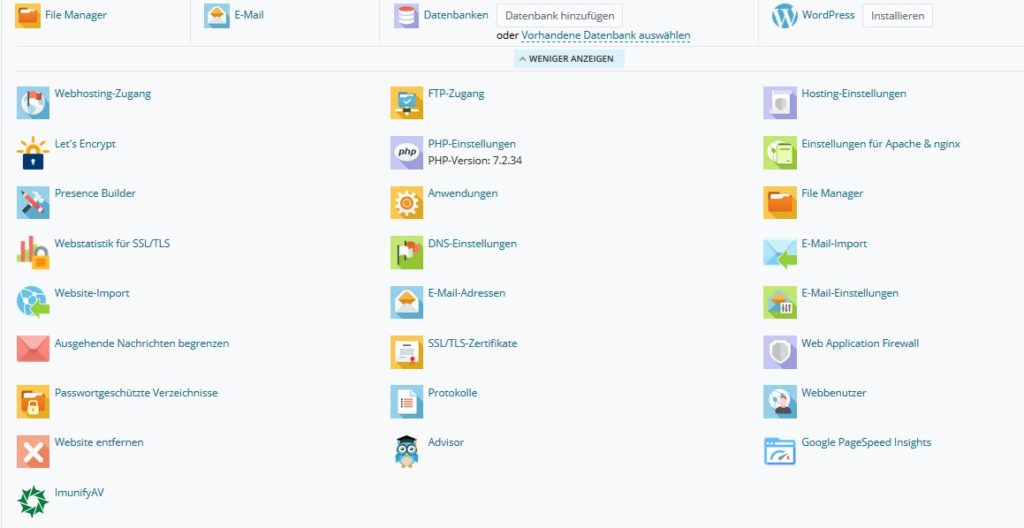Open the Webbenutzer link
This screenshot has height=528, width=1024.
834,393
